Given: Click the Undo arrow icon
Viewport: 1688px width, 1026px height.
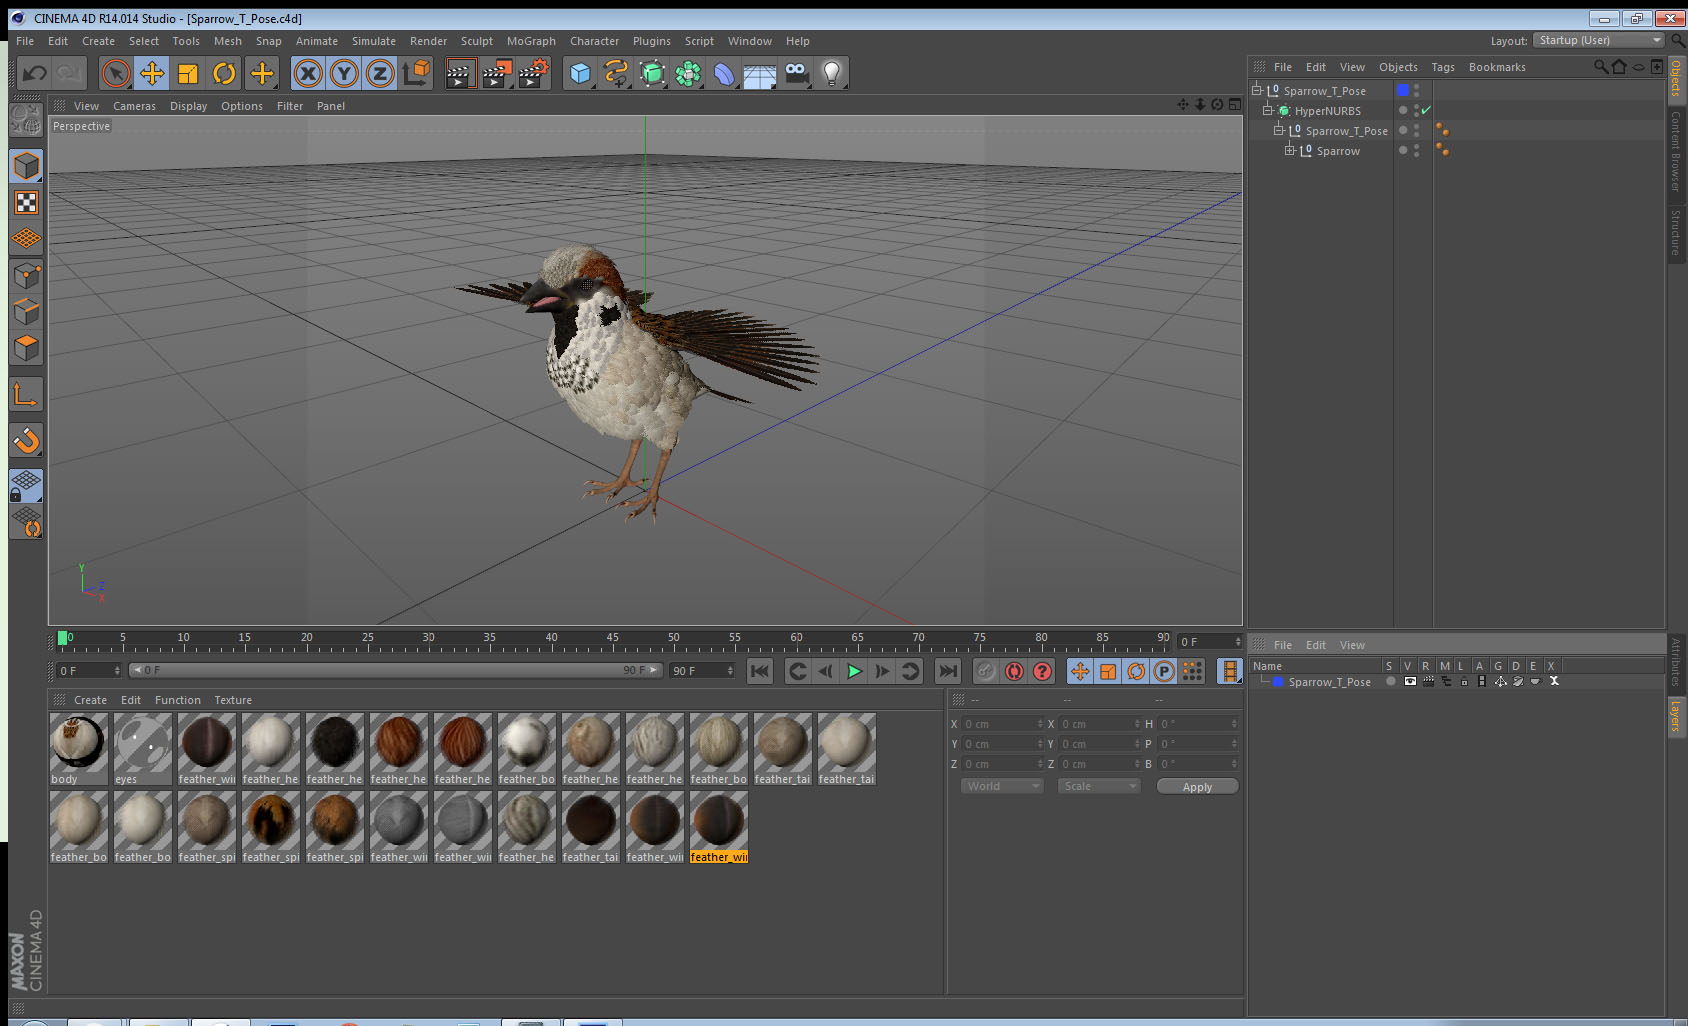Looking at the screenshot, I should coord(35,73).
